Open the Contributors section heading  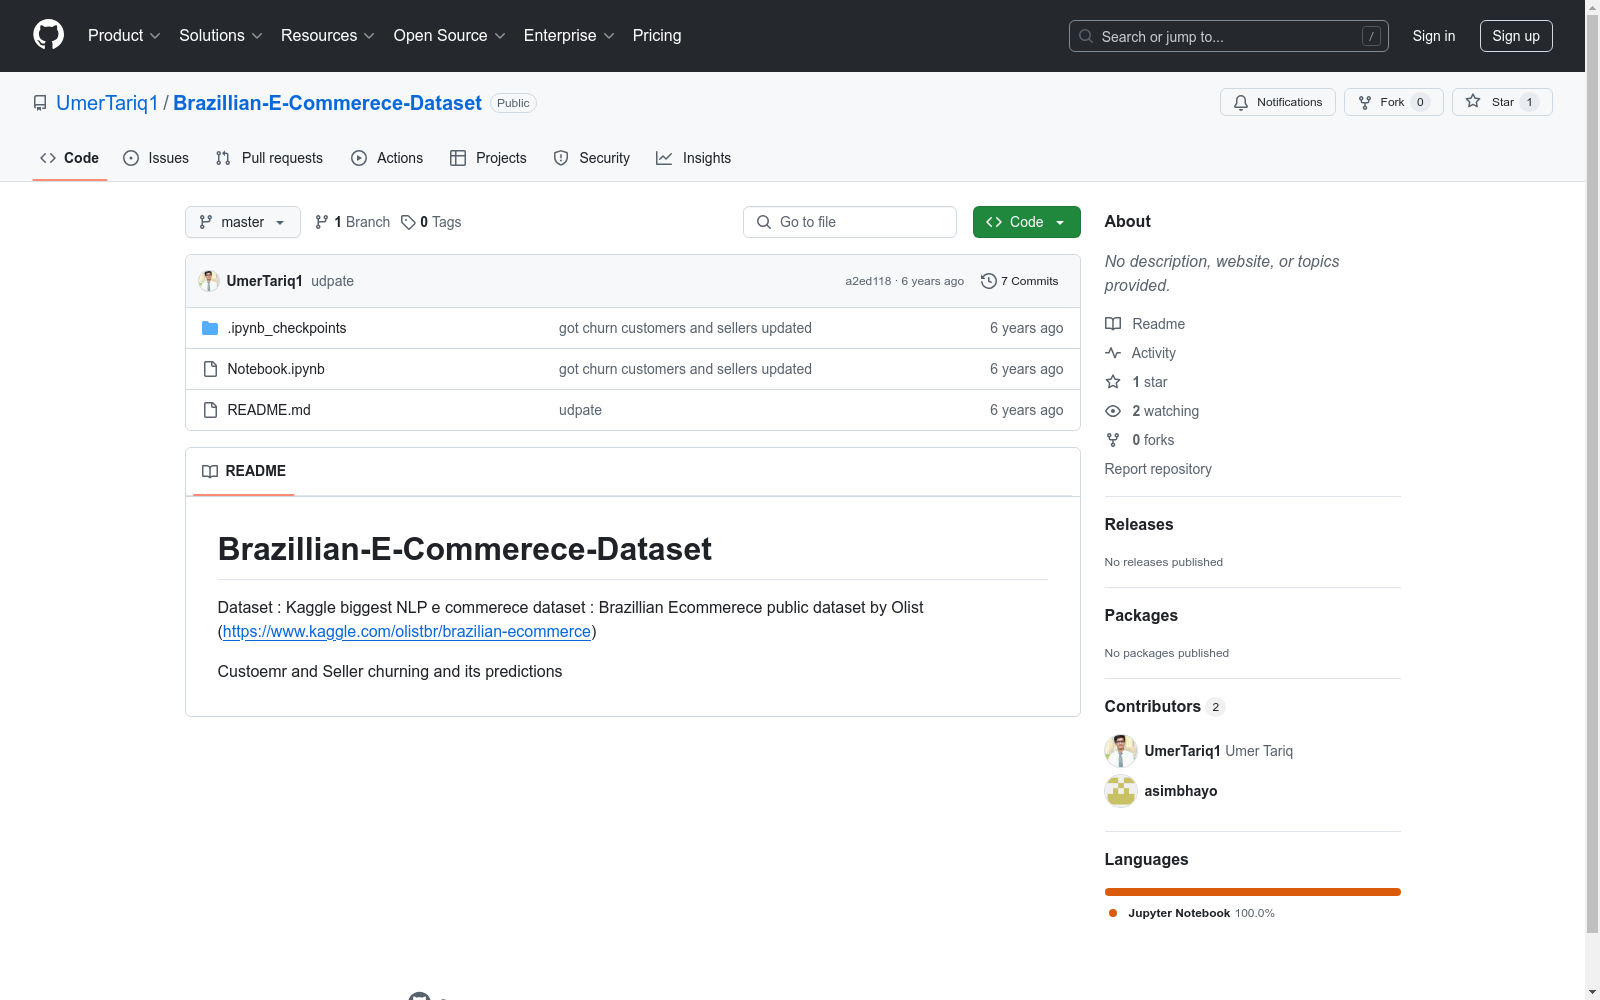click(x=1165, y=706)
